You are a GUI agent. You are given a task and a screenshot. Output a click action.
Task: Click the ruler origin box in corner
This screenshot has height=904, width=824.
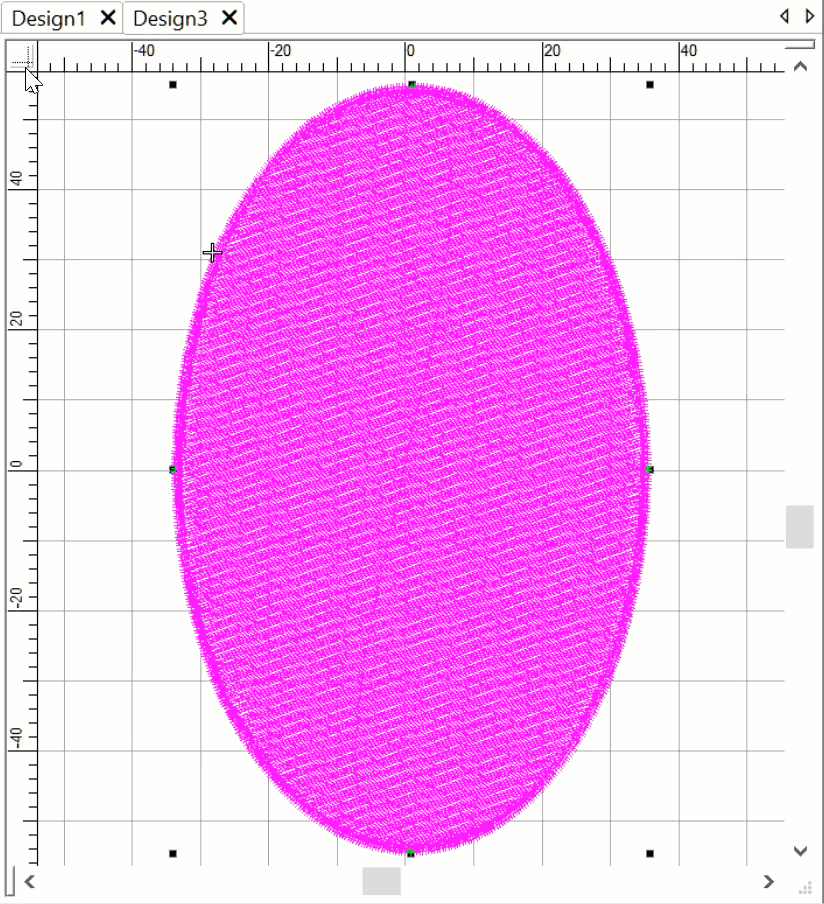pos(21,56)
